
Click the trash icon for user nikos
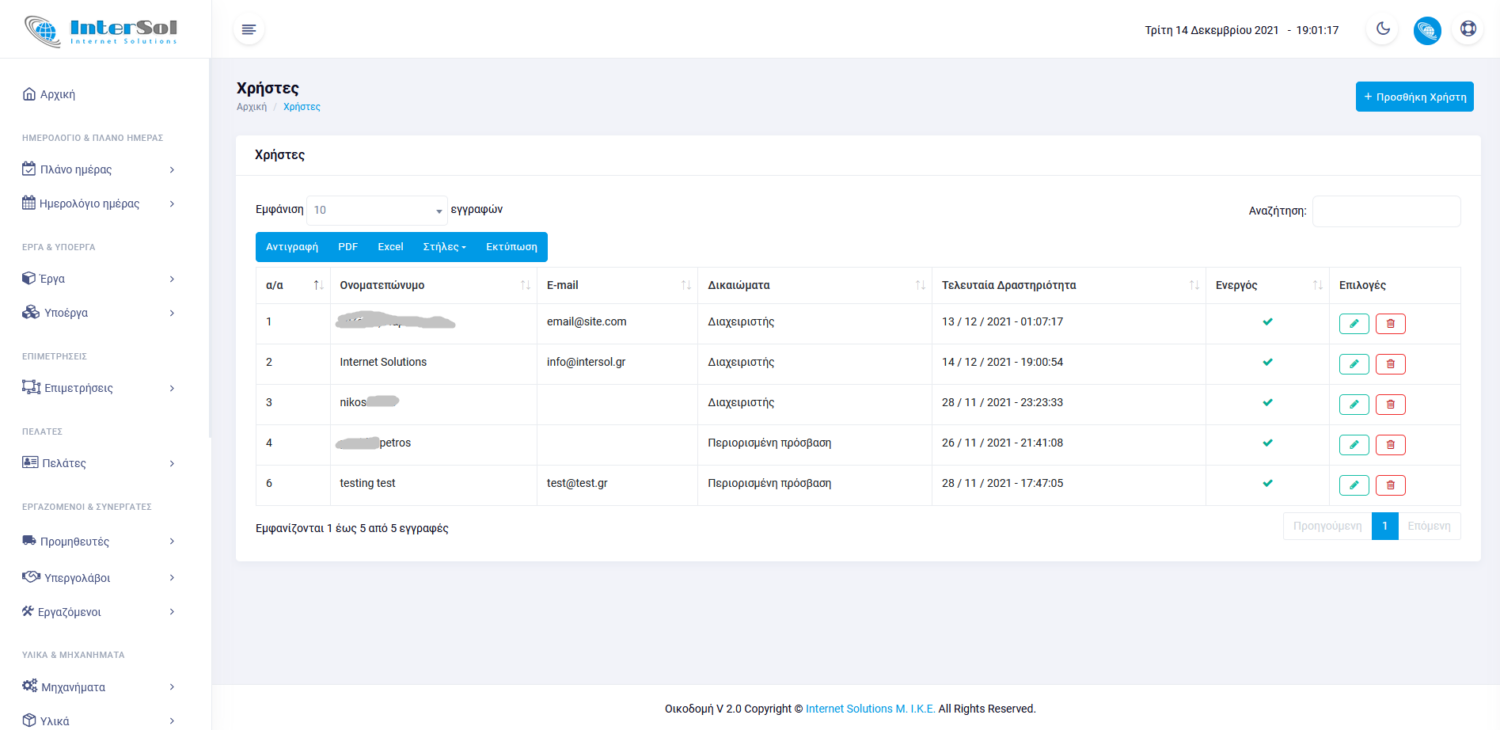coord(1390,404)
